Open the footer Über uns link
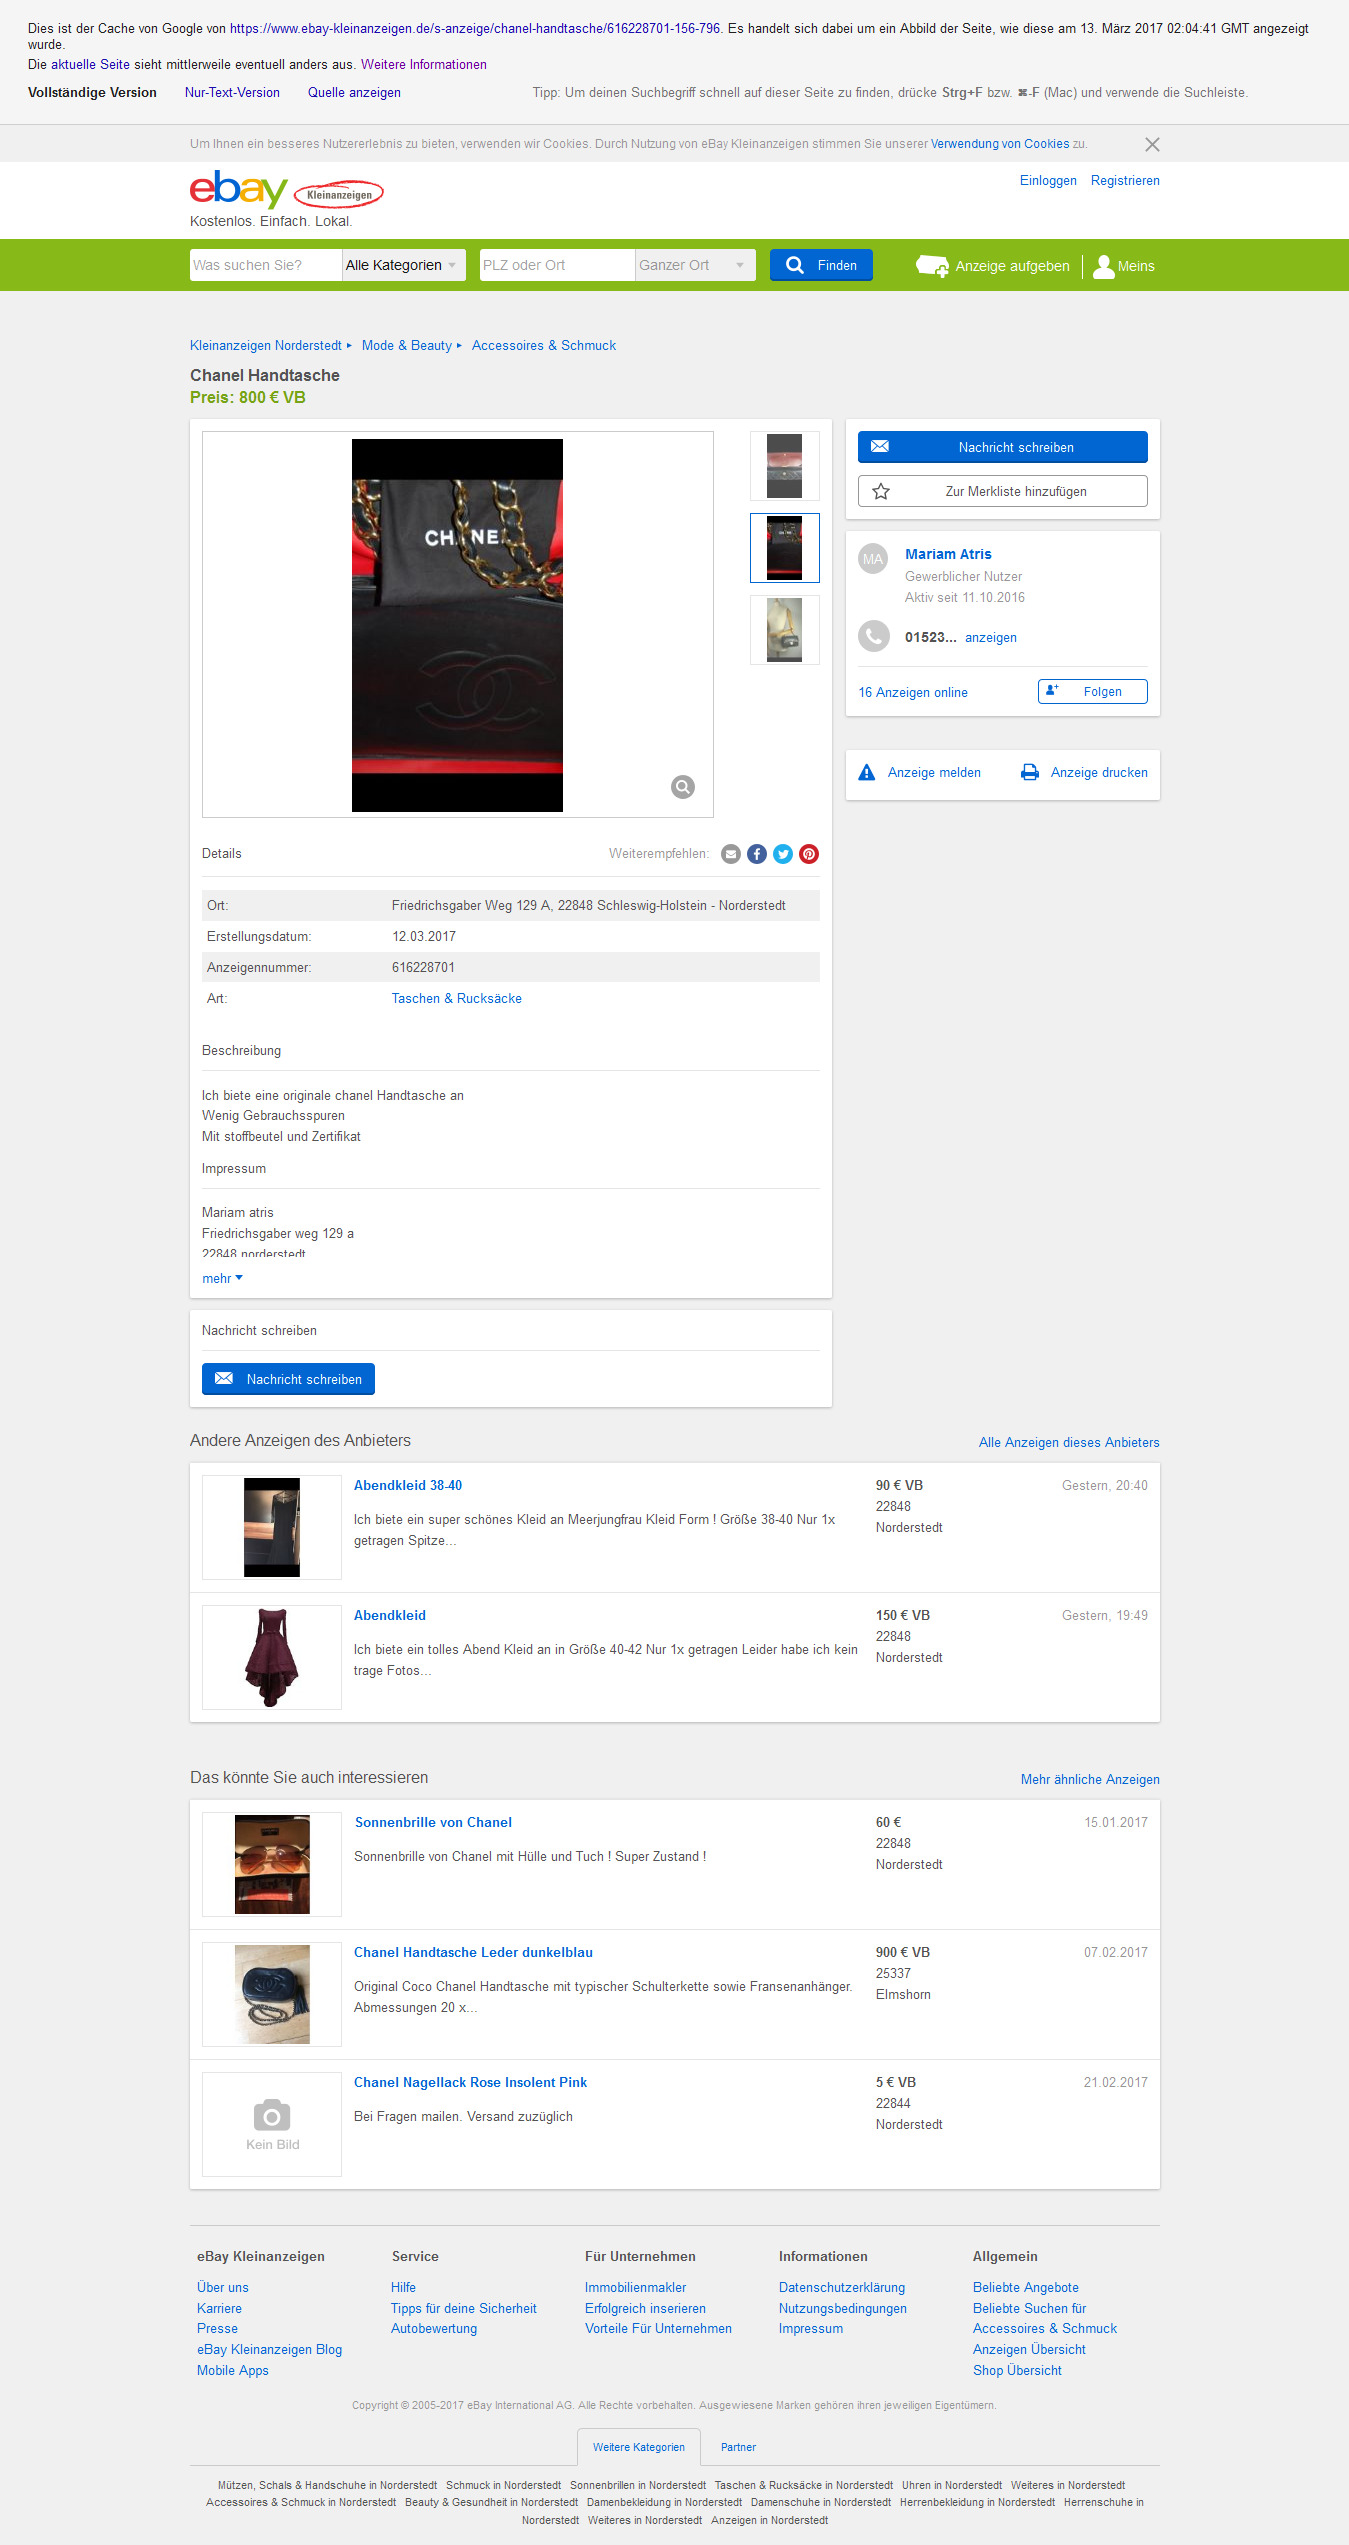 (x=223, y=2288)
